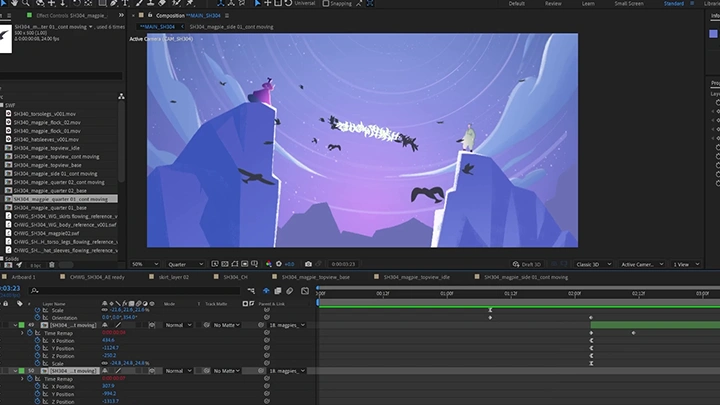
Task: Click the **MAIN_SH304 breadcrumb in the viewer
Action: coord(157,27)
